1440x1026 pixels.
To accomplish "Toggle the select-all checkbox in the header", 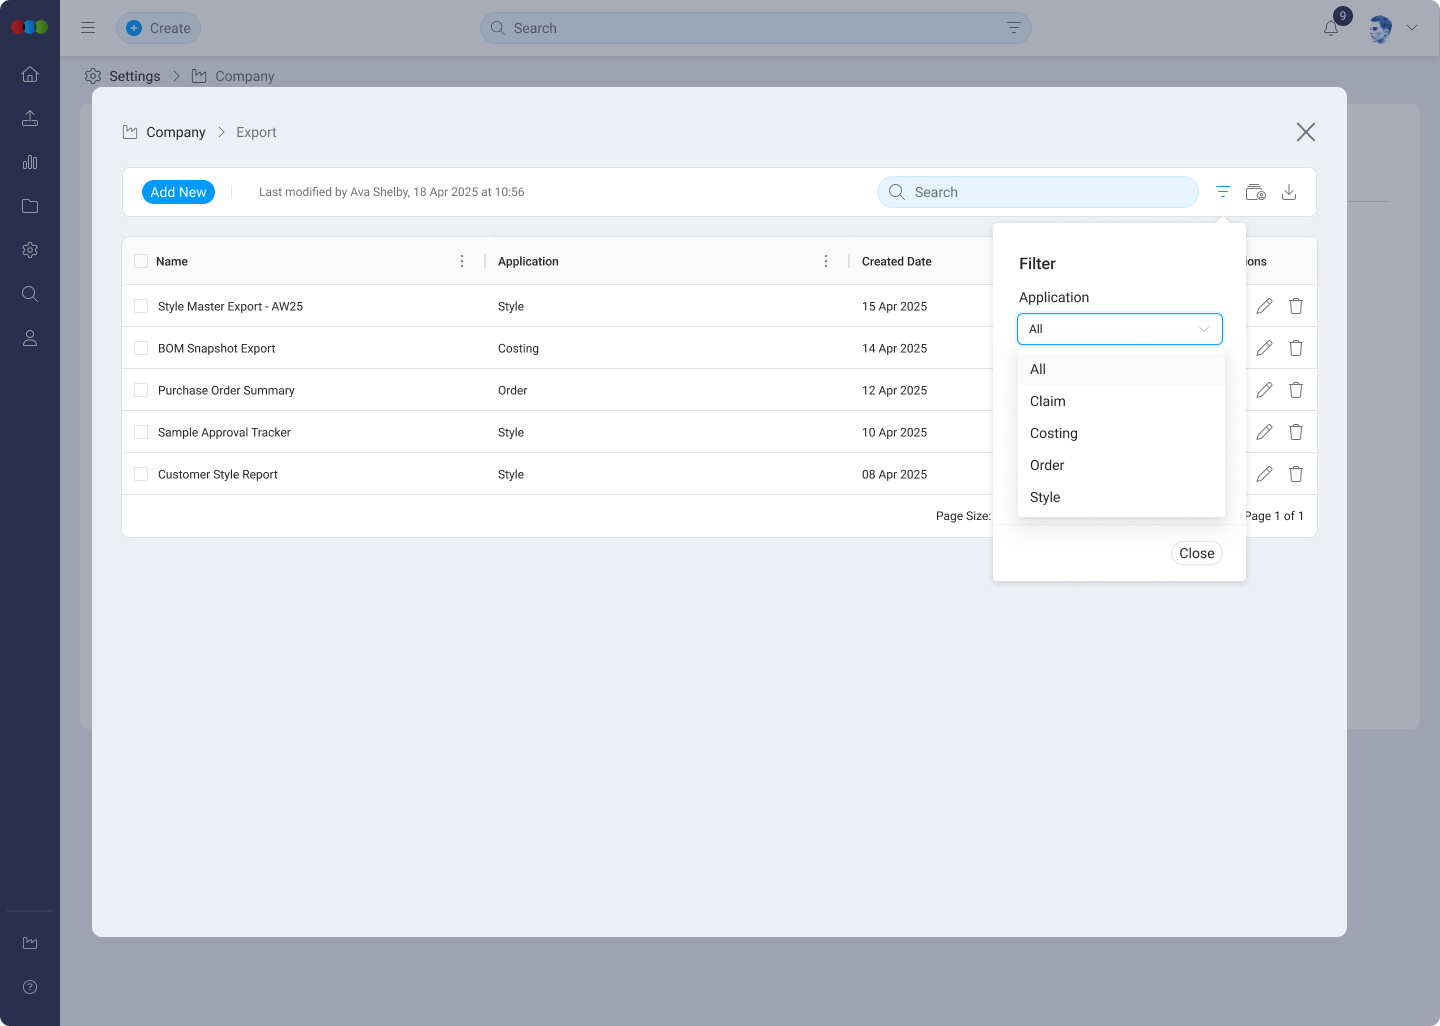I will pyautogui.click(x=141, y=261).
